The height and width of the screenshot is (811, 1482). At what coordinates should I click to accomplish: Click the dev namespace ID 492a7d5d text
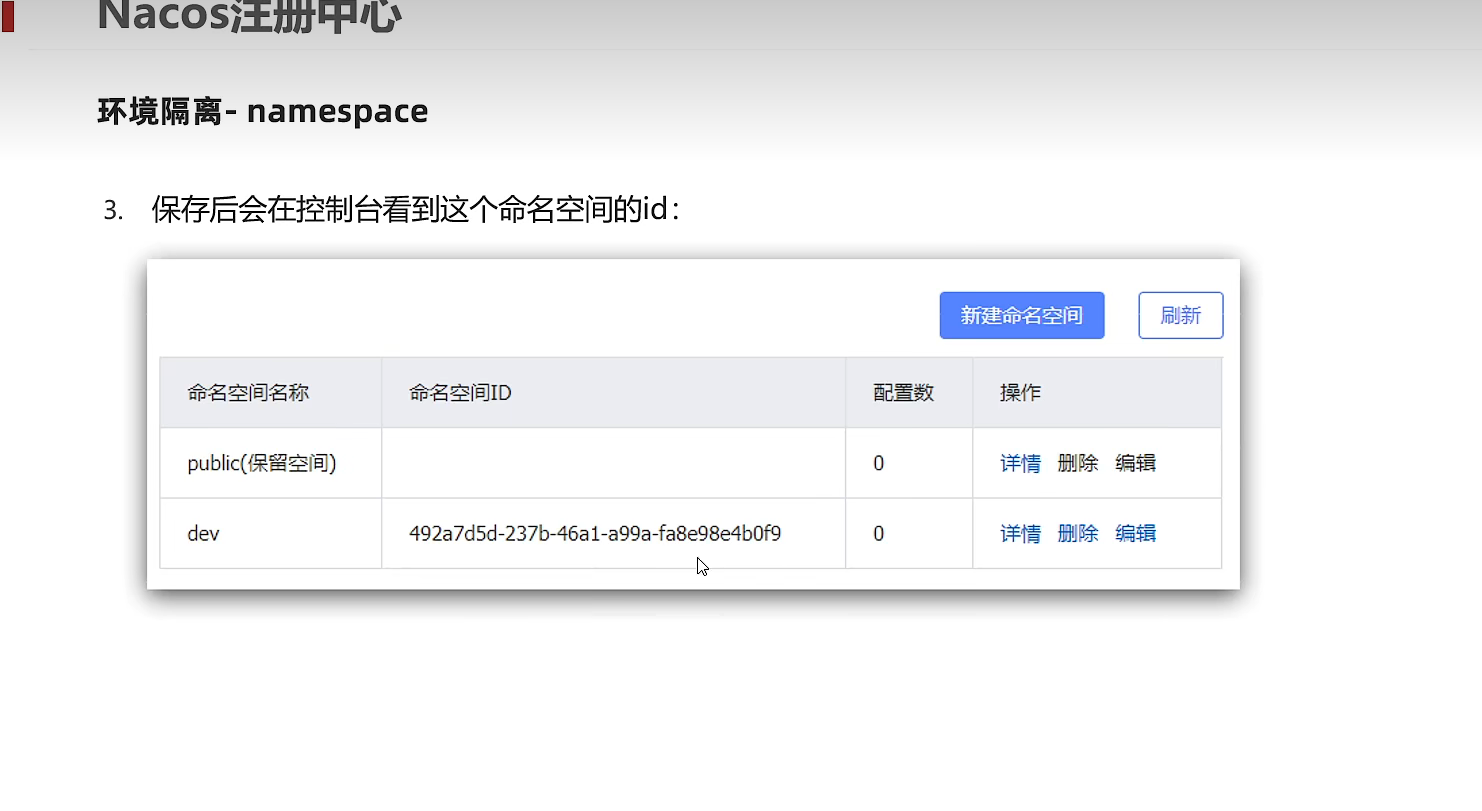pyautogui.click(x=595, y=534)
